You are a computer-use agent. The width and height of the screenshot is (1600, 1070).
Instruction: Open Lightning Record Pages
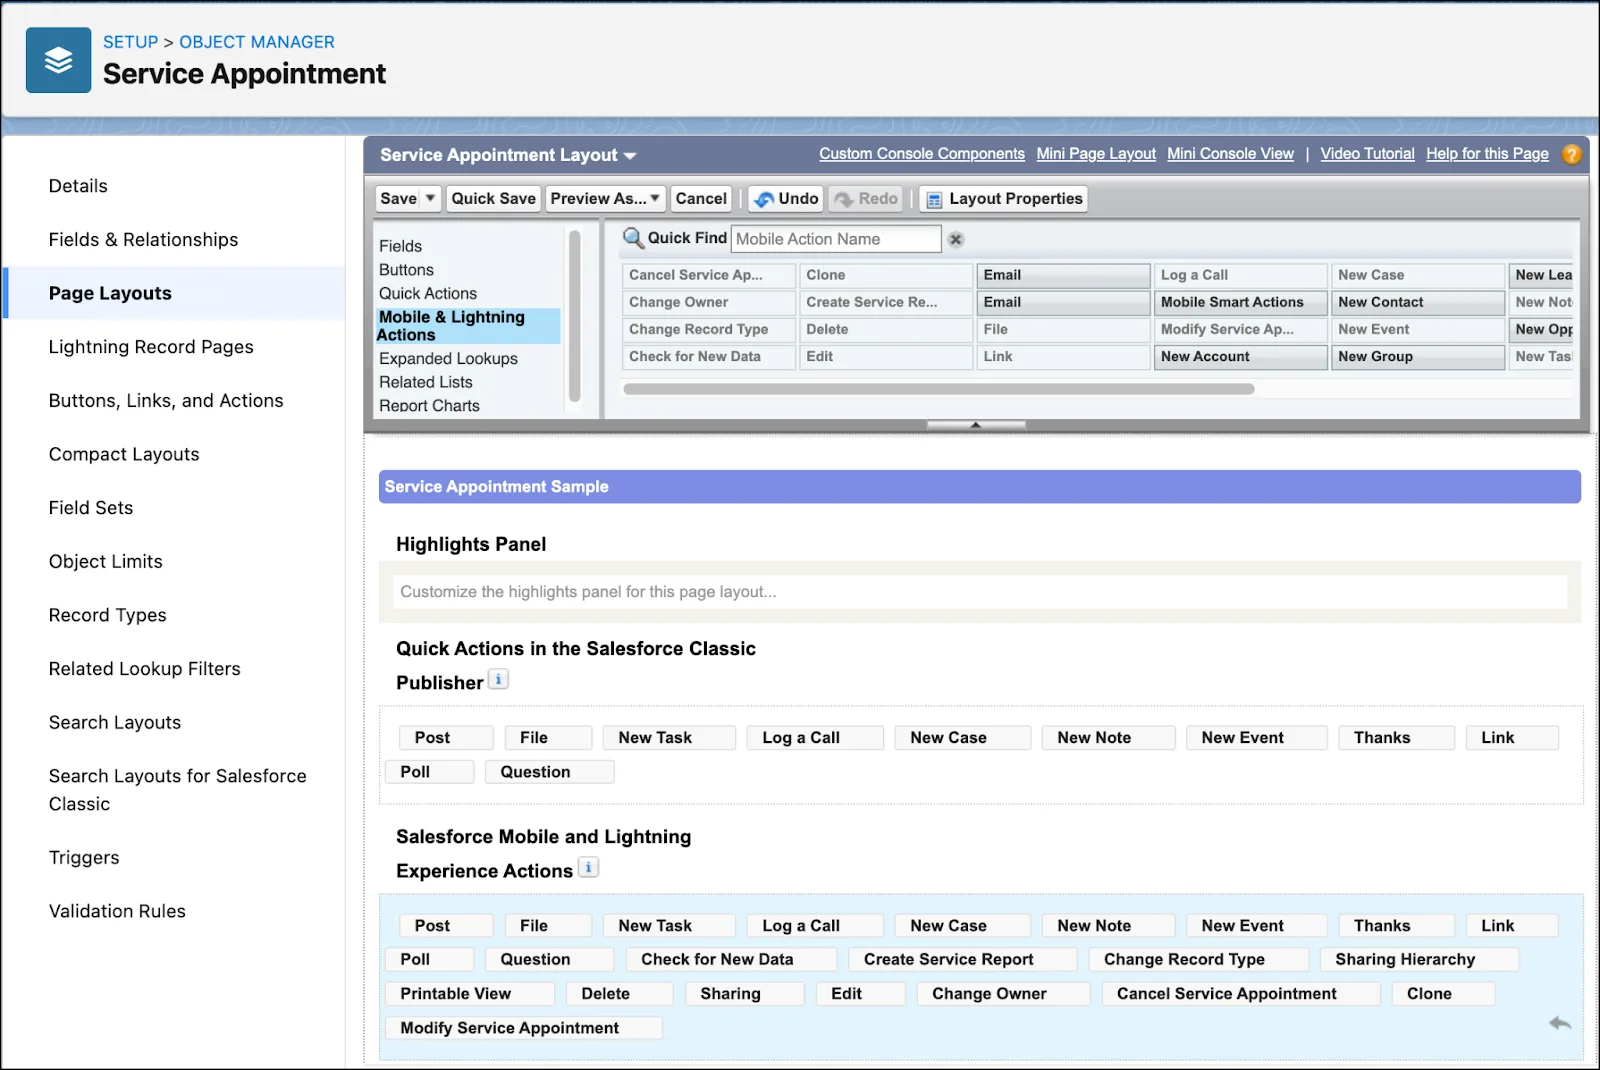151,347
